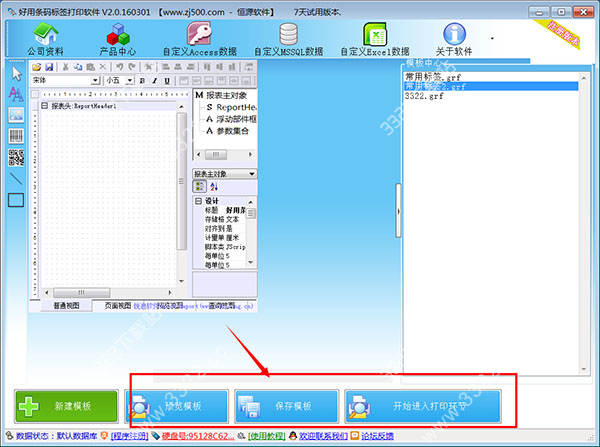Open 关于软件 info dialog
The width and height of the screenshot is (600, 447).
point(454,39)
